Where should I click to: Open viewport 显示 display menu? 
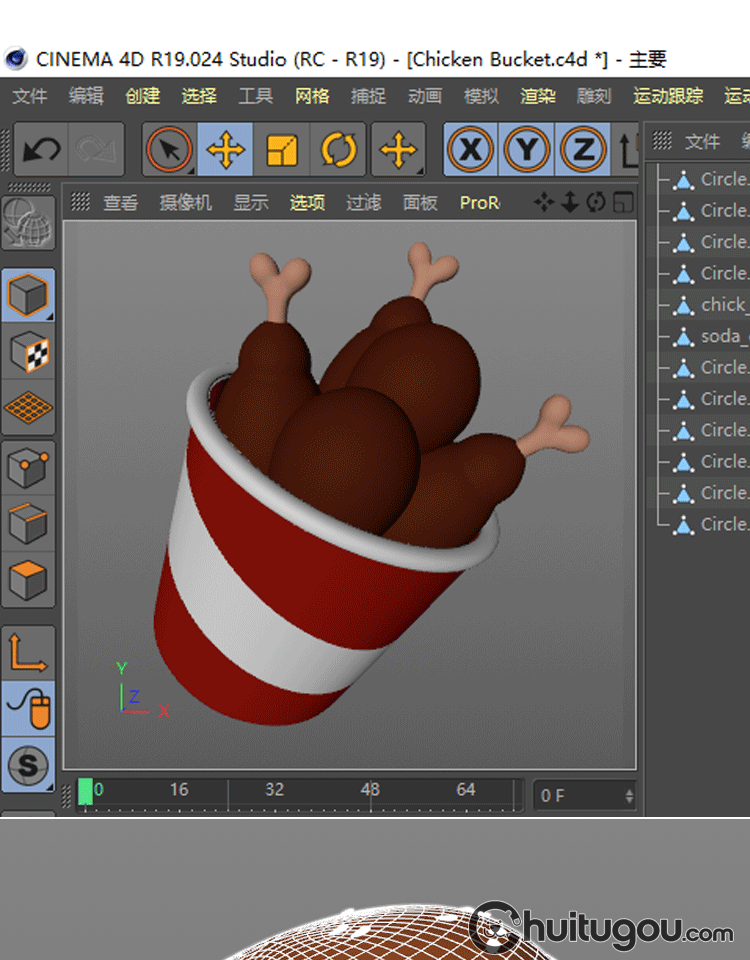pos(251,203)
